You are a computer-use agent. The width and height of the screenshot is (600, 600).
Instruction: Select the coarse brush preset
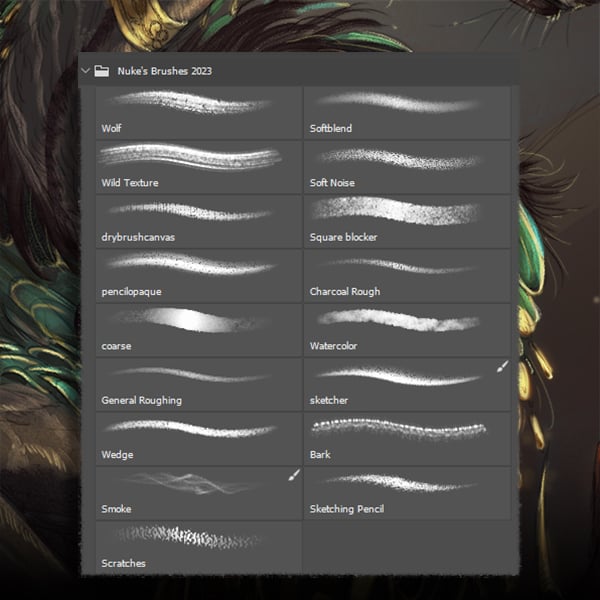point(199,330)
